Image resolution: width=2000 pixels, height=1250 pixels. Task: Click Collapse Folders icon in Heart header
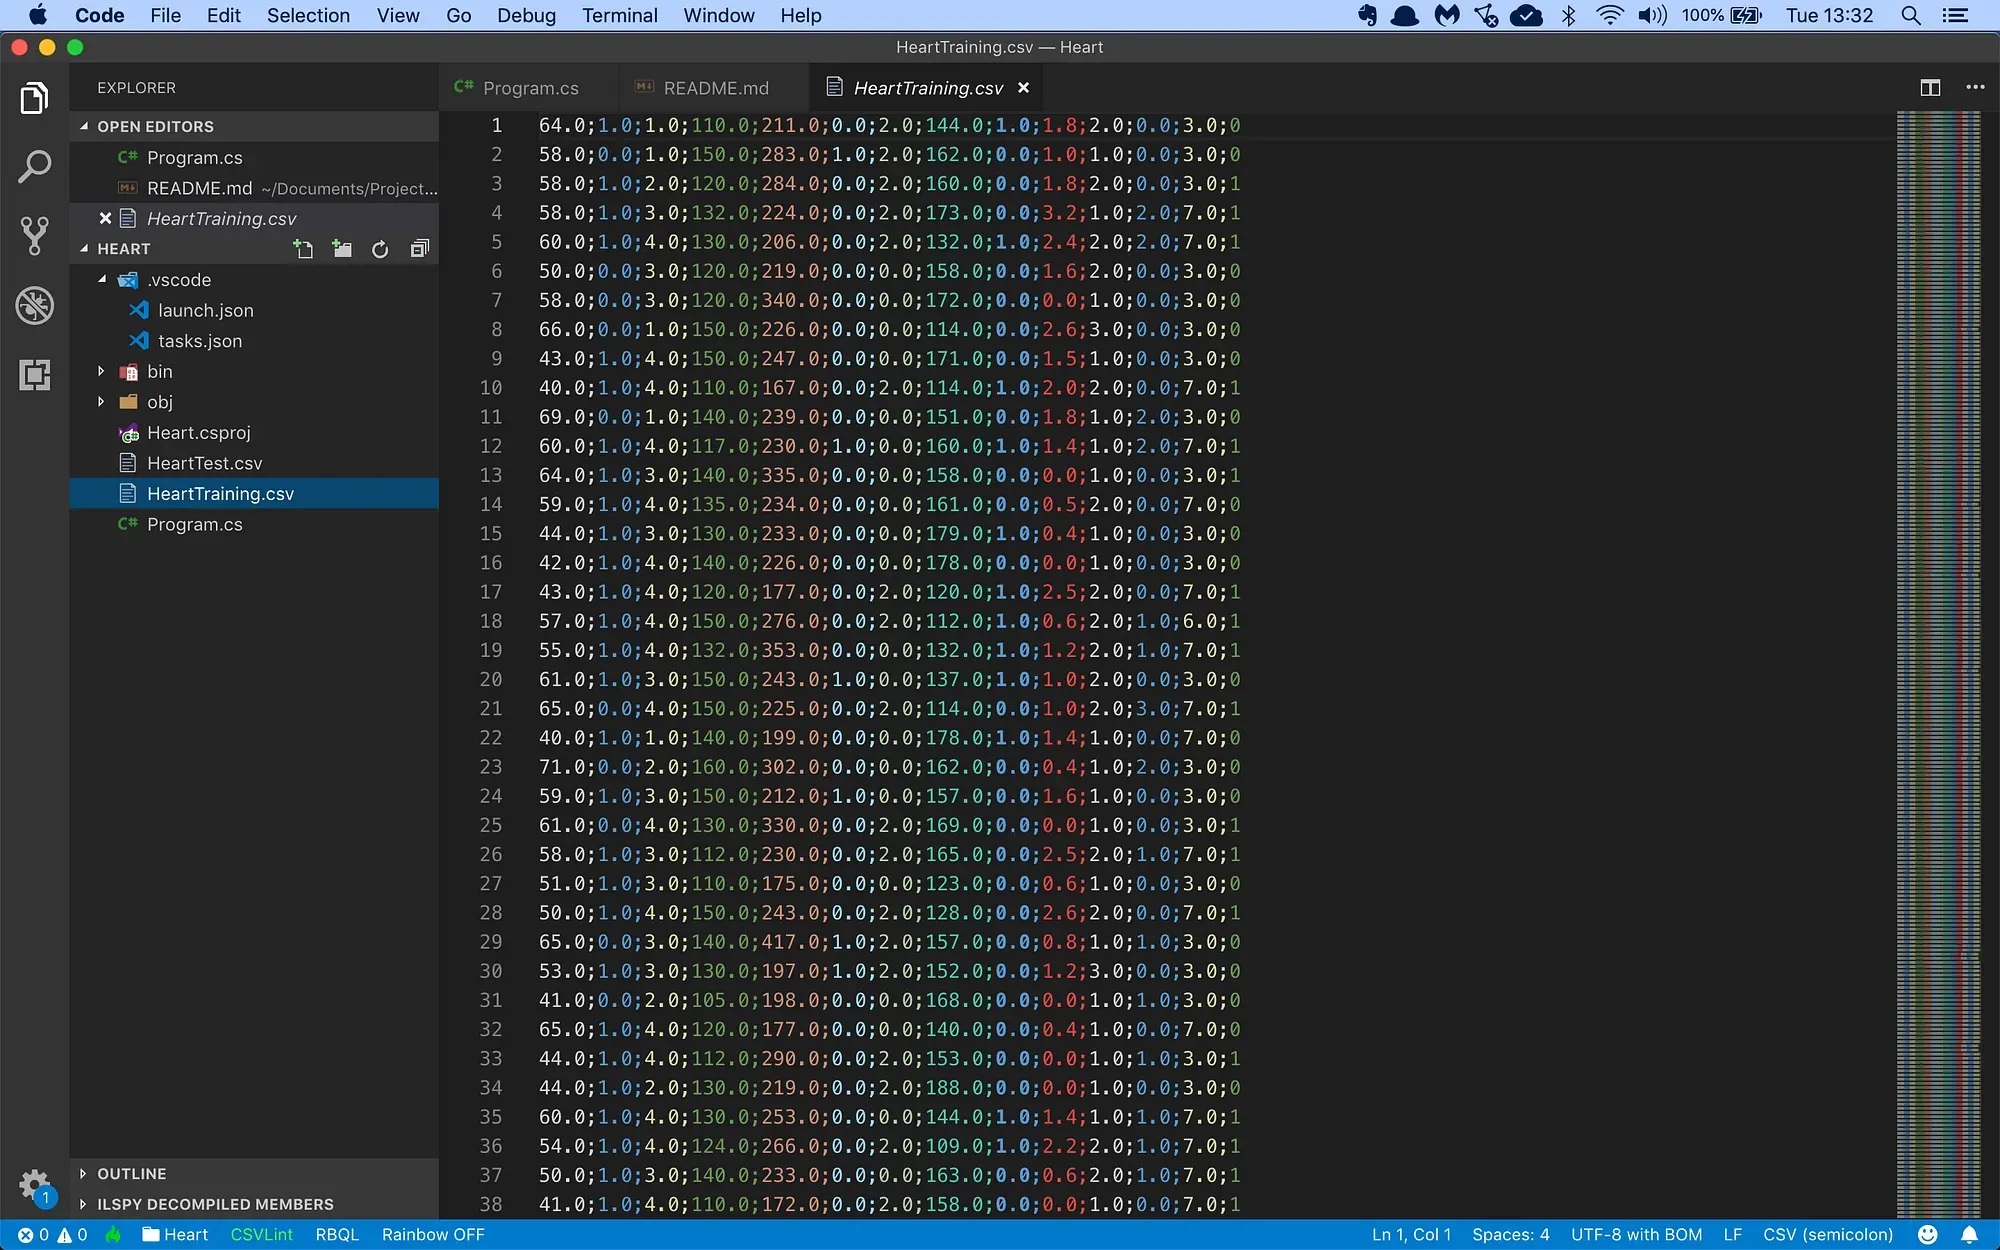click(419, 249)
